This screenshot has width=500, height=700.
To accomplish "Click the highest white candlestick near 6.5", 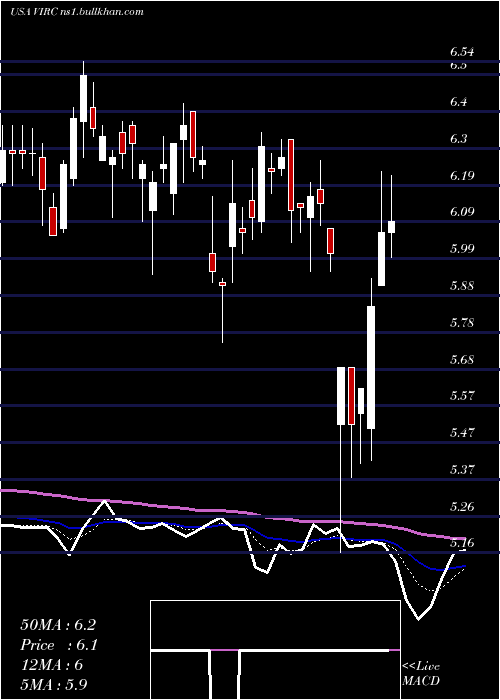I will tap(83, 98).
